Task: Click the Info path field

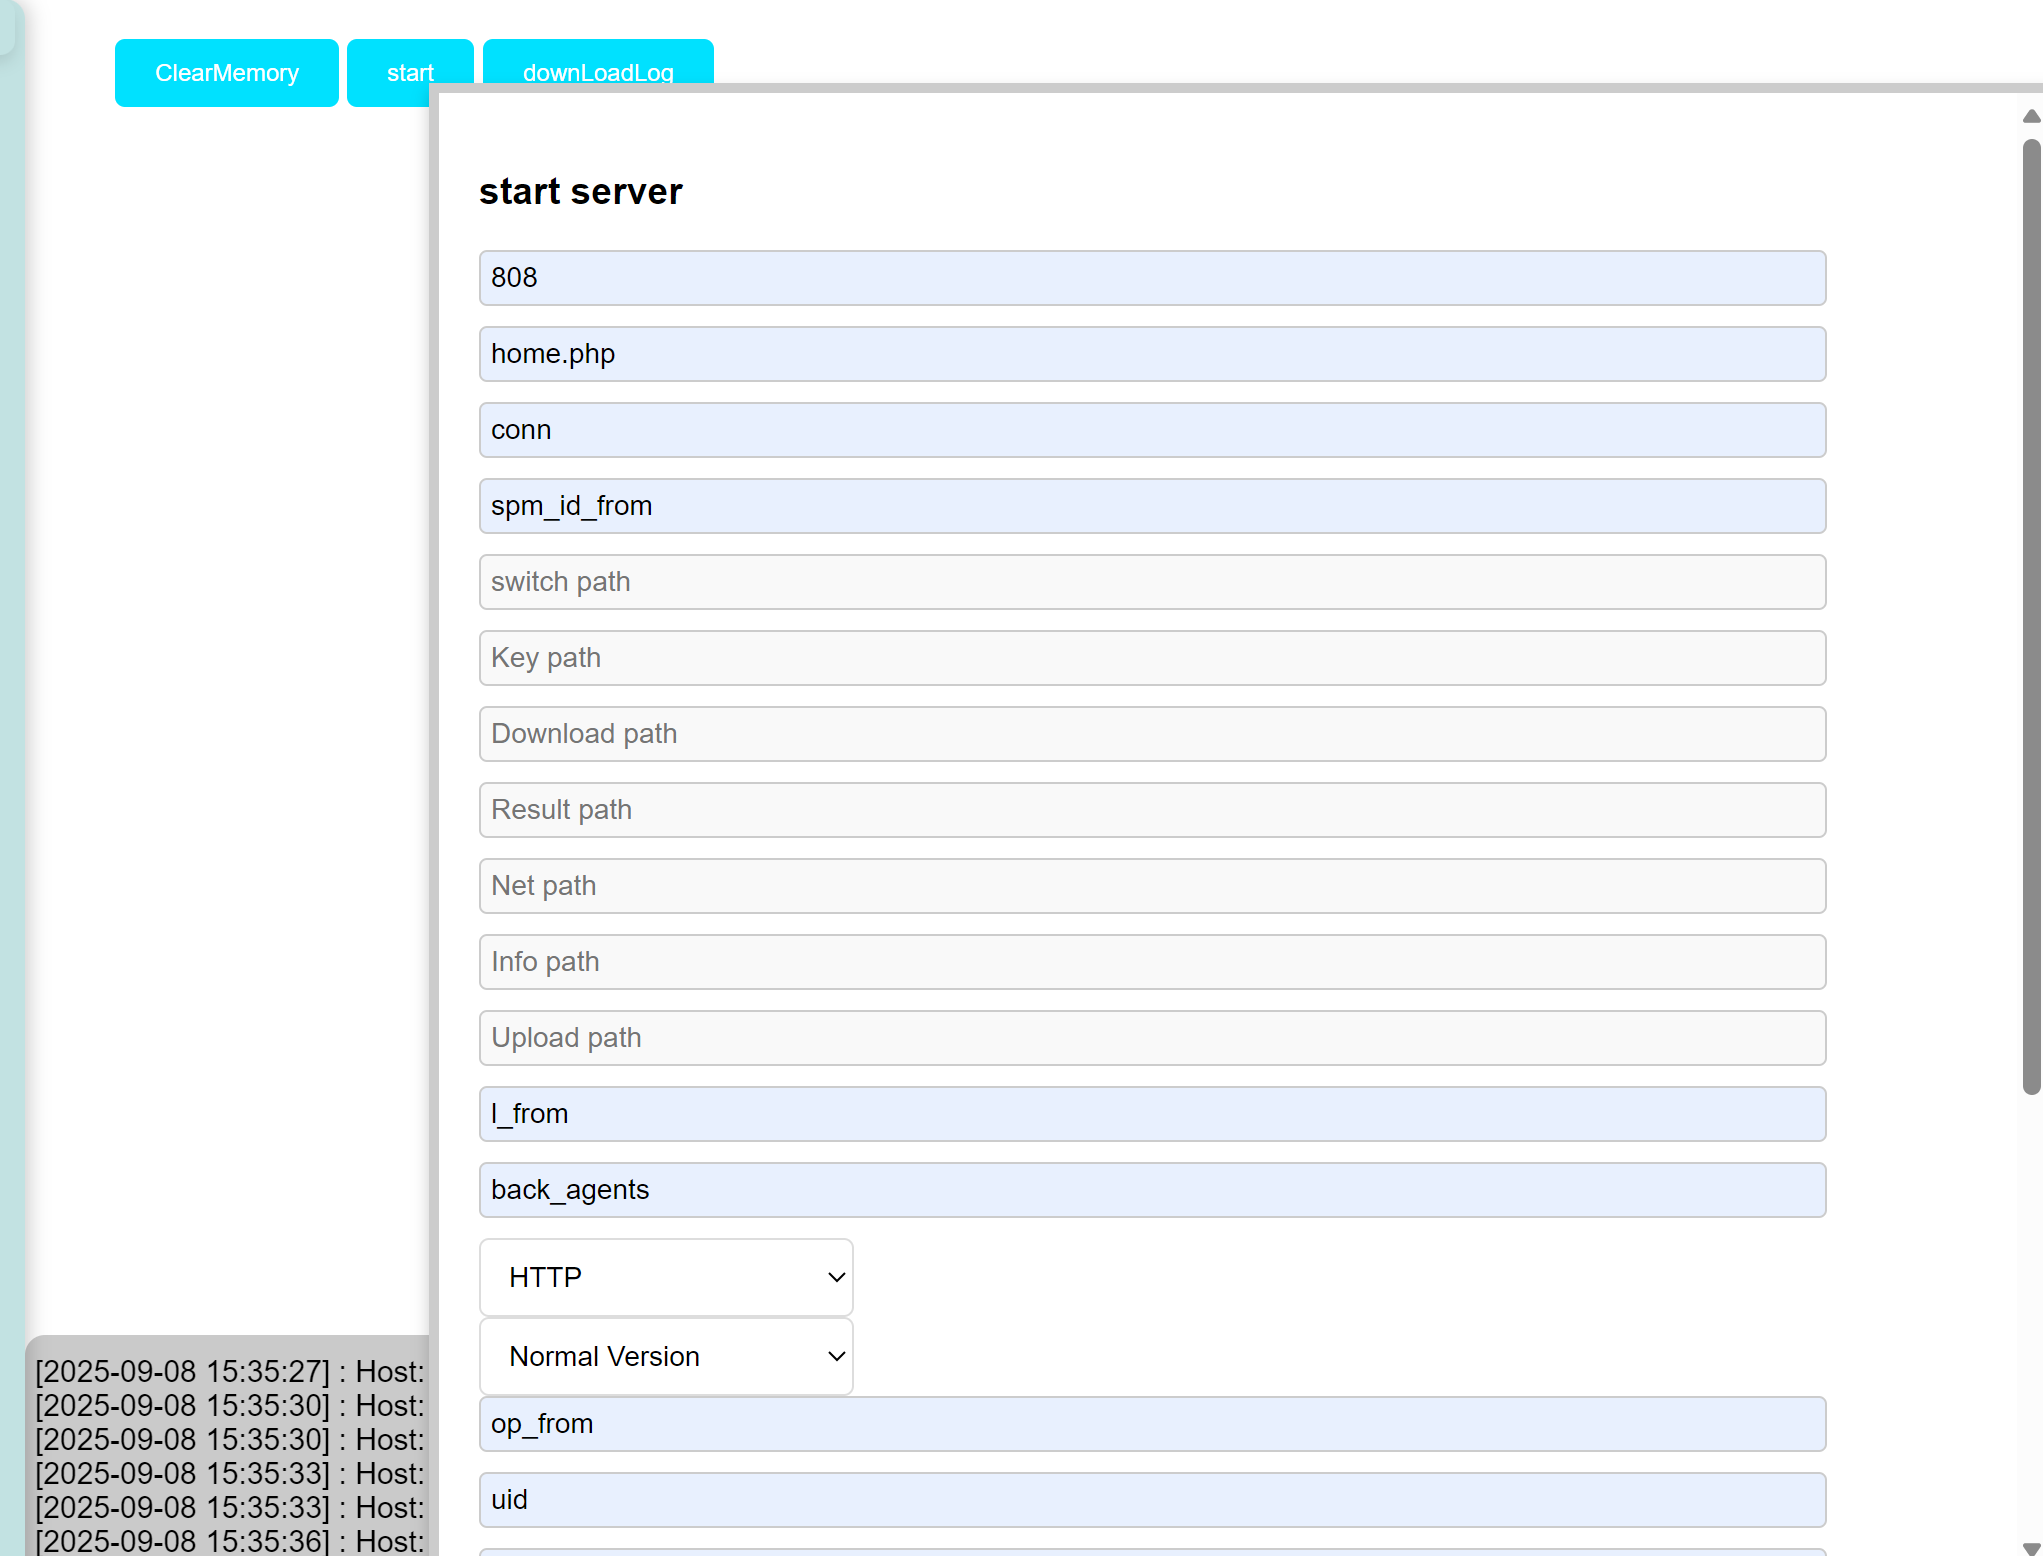Action: tap(1152, 962)
